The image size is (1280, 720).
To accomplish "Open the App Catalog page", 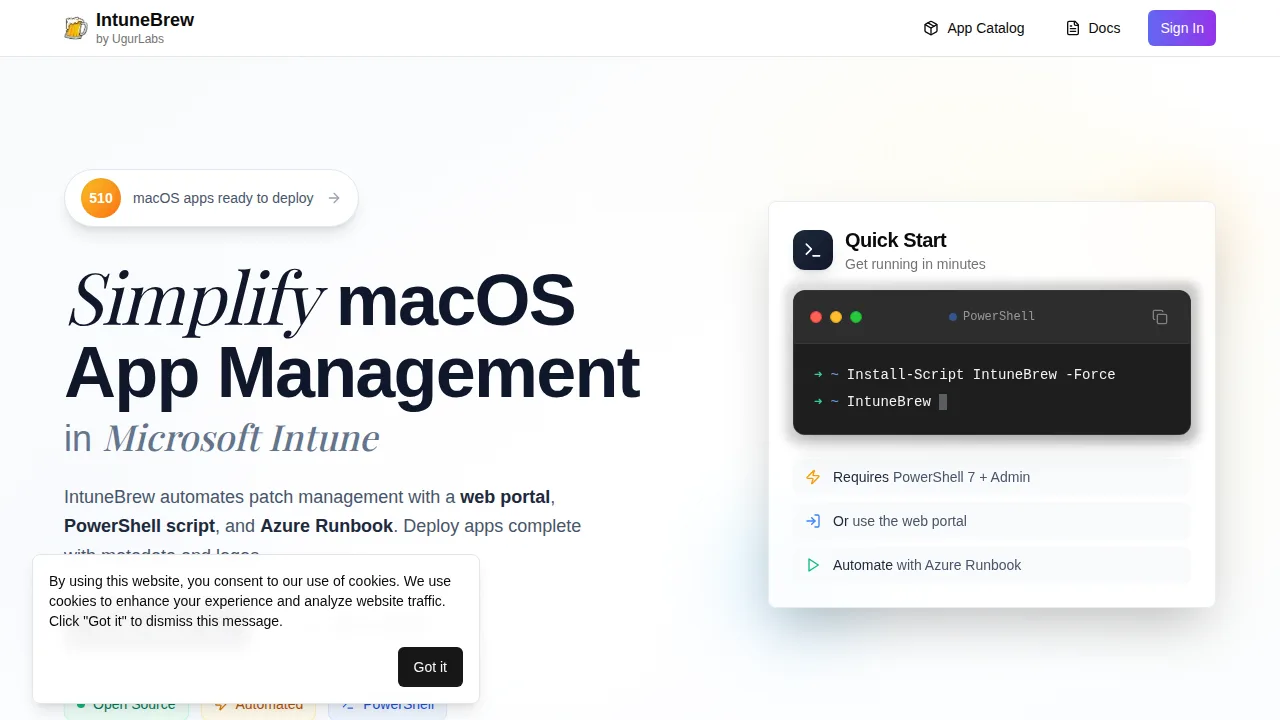I will pyautogui.click(x=974, y=28).
